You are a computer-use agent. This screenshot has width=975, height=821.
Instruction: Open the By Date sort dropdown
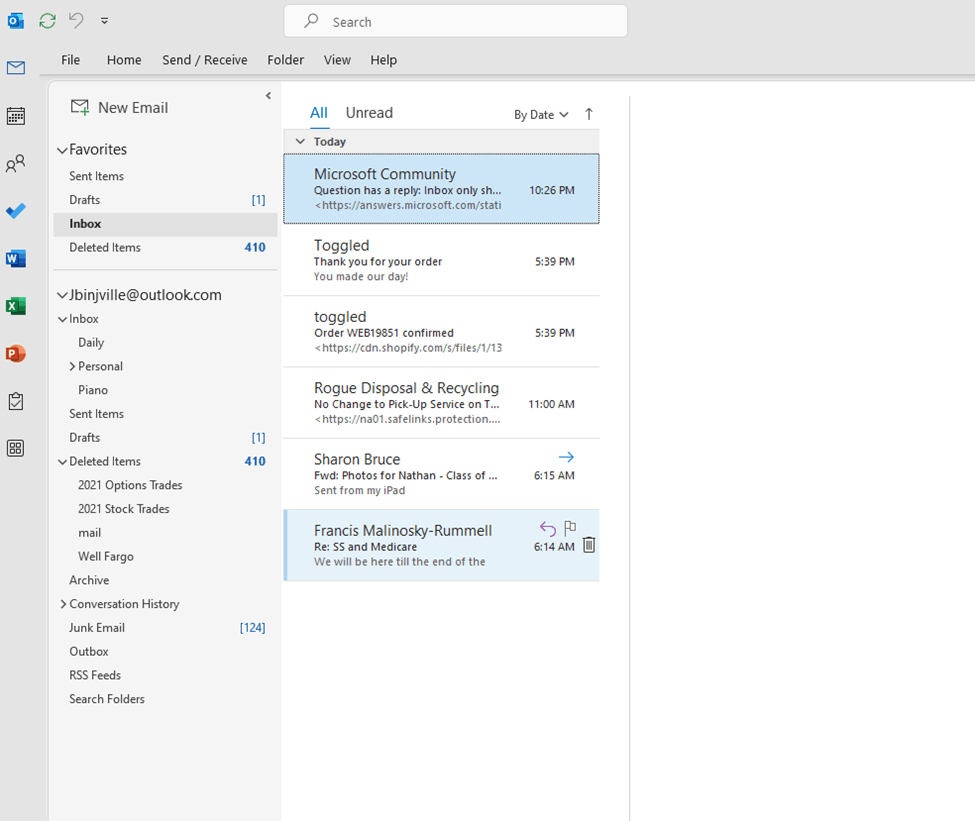pos(540,114)
